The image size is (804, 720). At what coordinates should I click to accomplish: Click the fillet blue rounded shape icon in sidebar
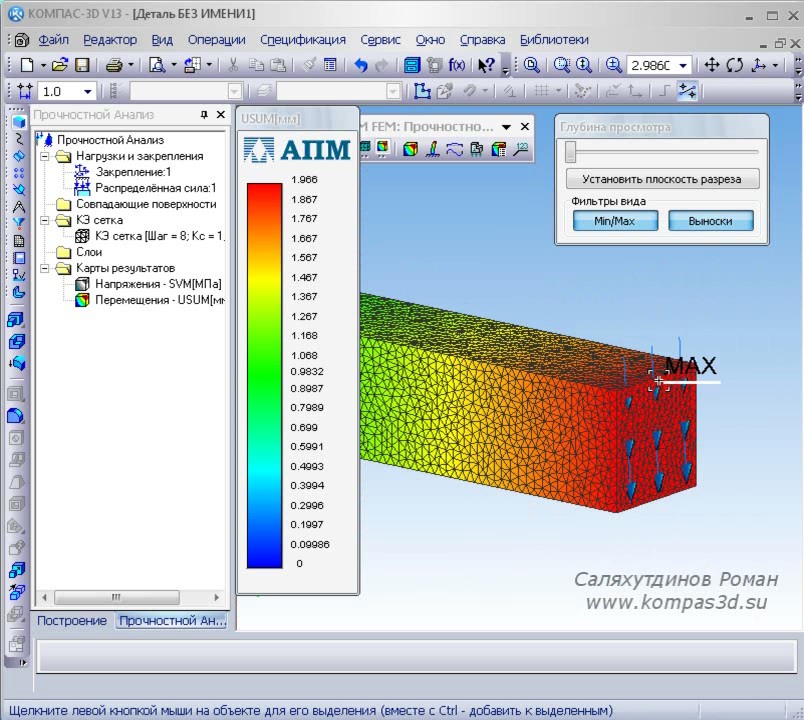point(16,415)
